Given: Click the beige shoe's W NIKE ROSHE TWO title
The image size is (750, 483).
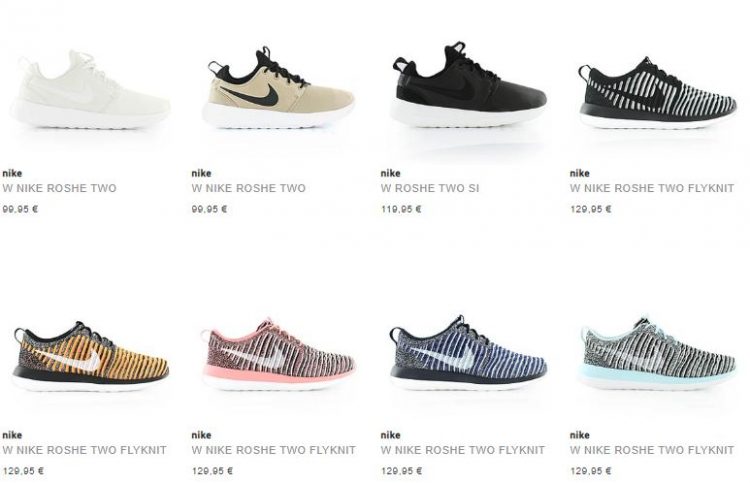Looking at the screenshot, I should point(248,188).
